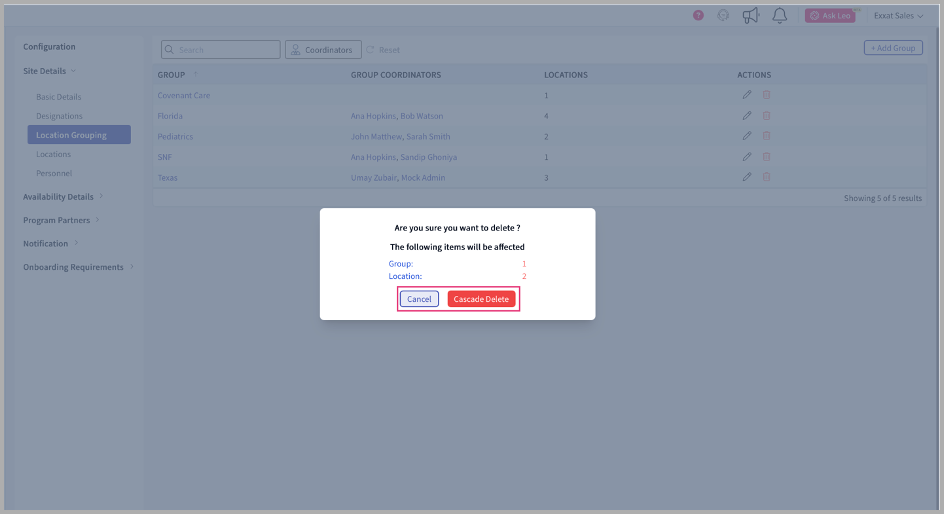Cancel the delete confirmation dialog

419,299
